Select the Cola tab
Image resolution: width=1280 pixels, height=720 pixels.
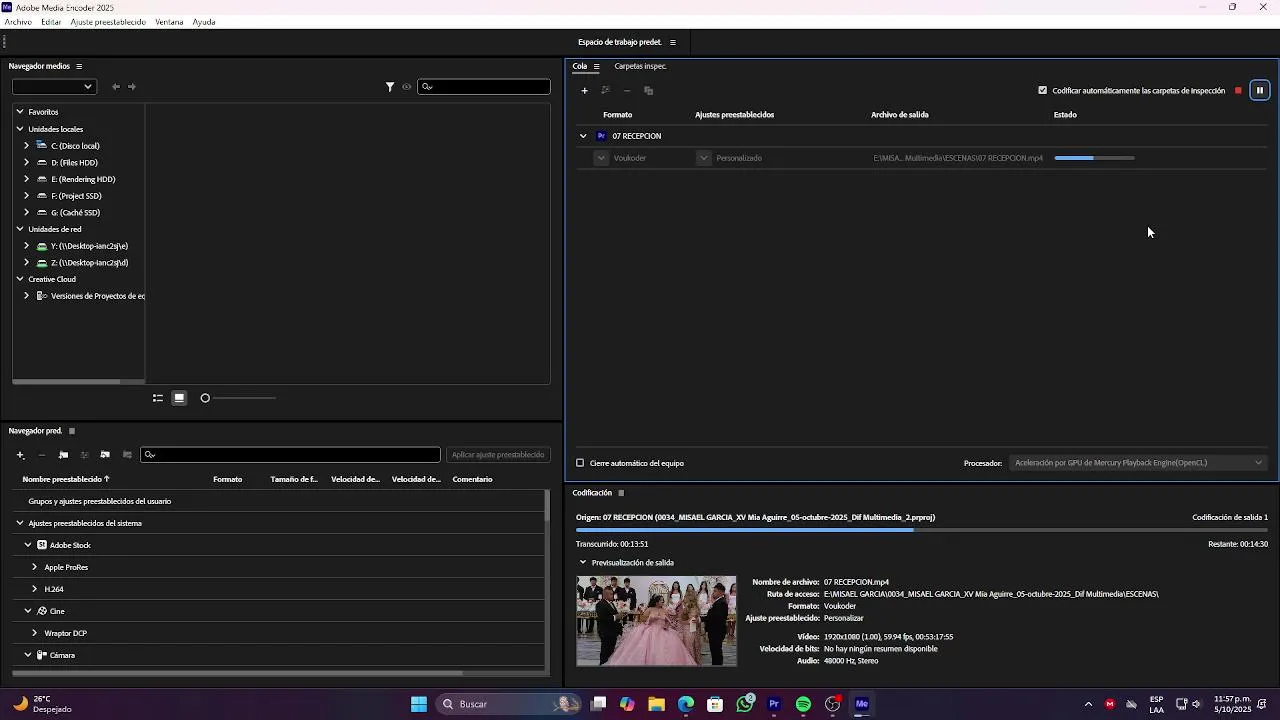580,66
